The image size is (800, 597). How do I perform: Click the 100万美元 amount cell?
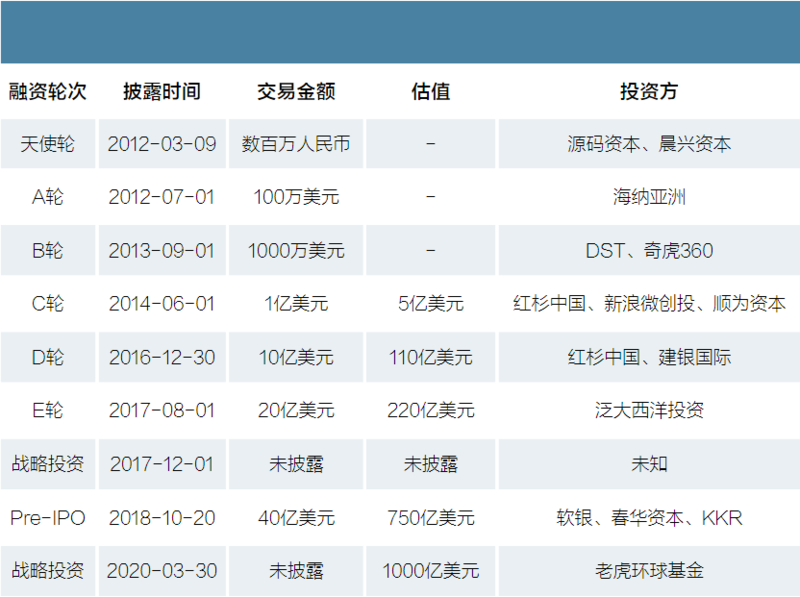pyautogui.click(x=297, y=197)
